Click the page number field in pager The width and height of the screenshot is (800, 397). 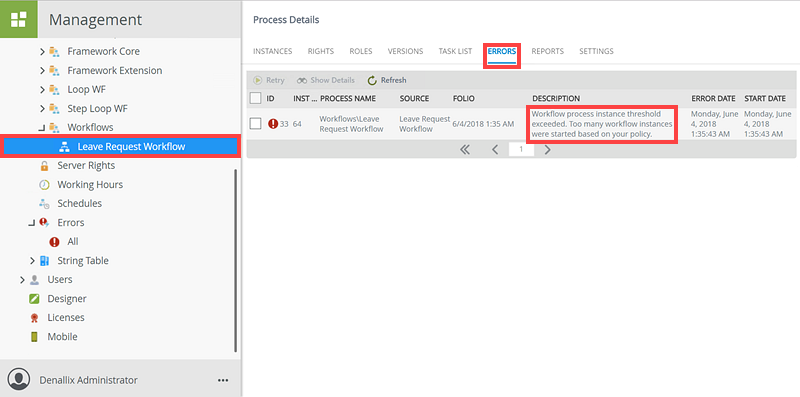coord(521,150)
